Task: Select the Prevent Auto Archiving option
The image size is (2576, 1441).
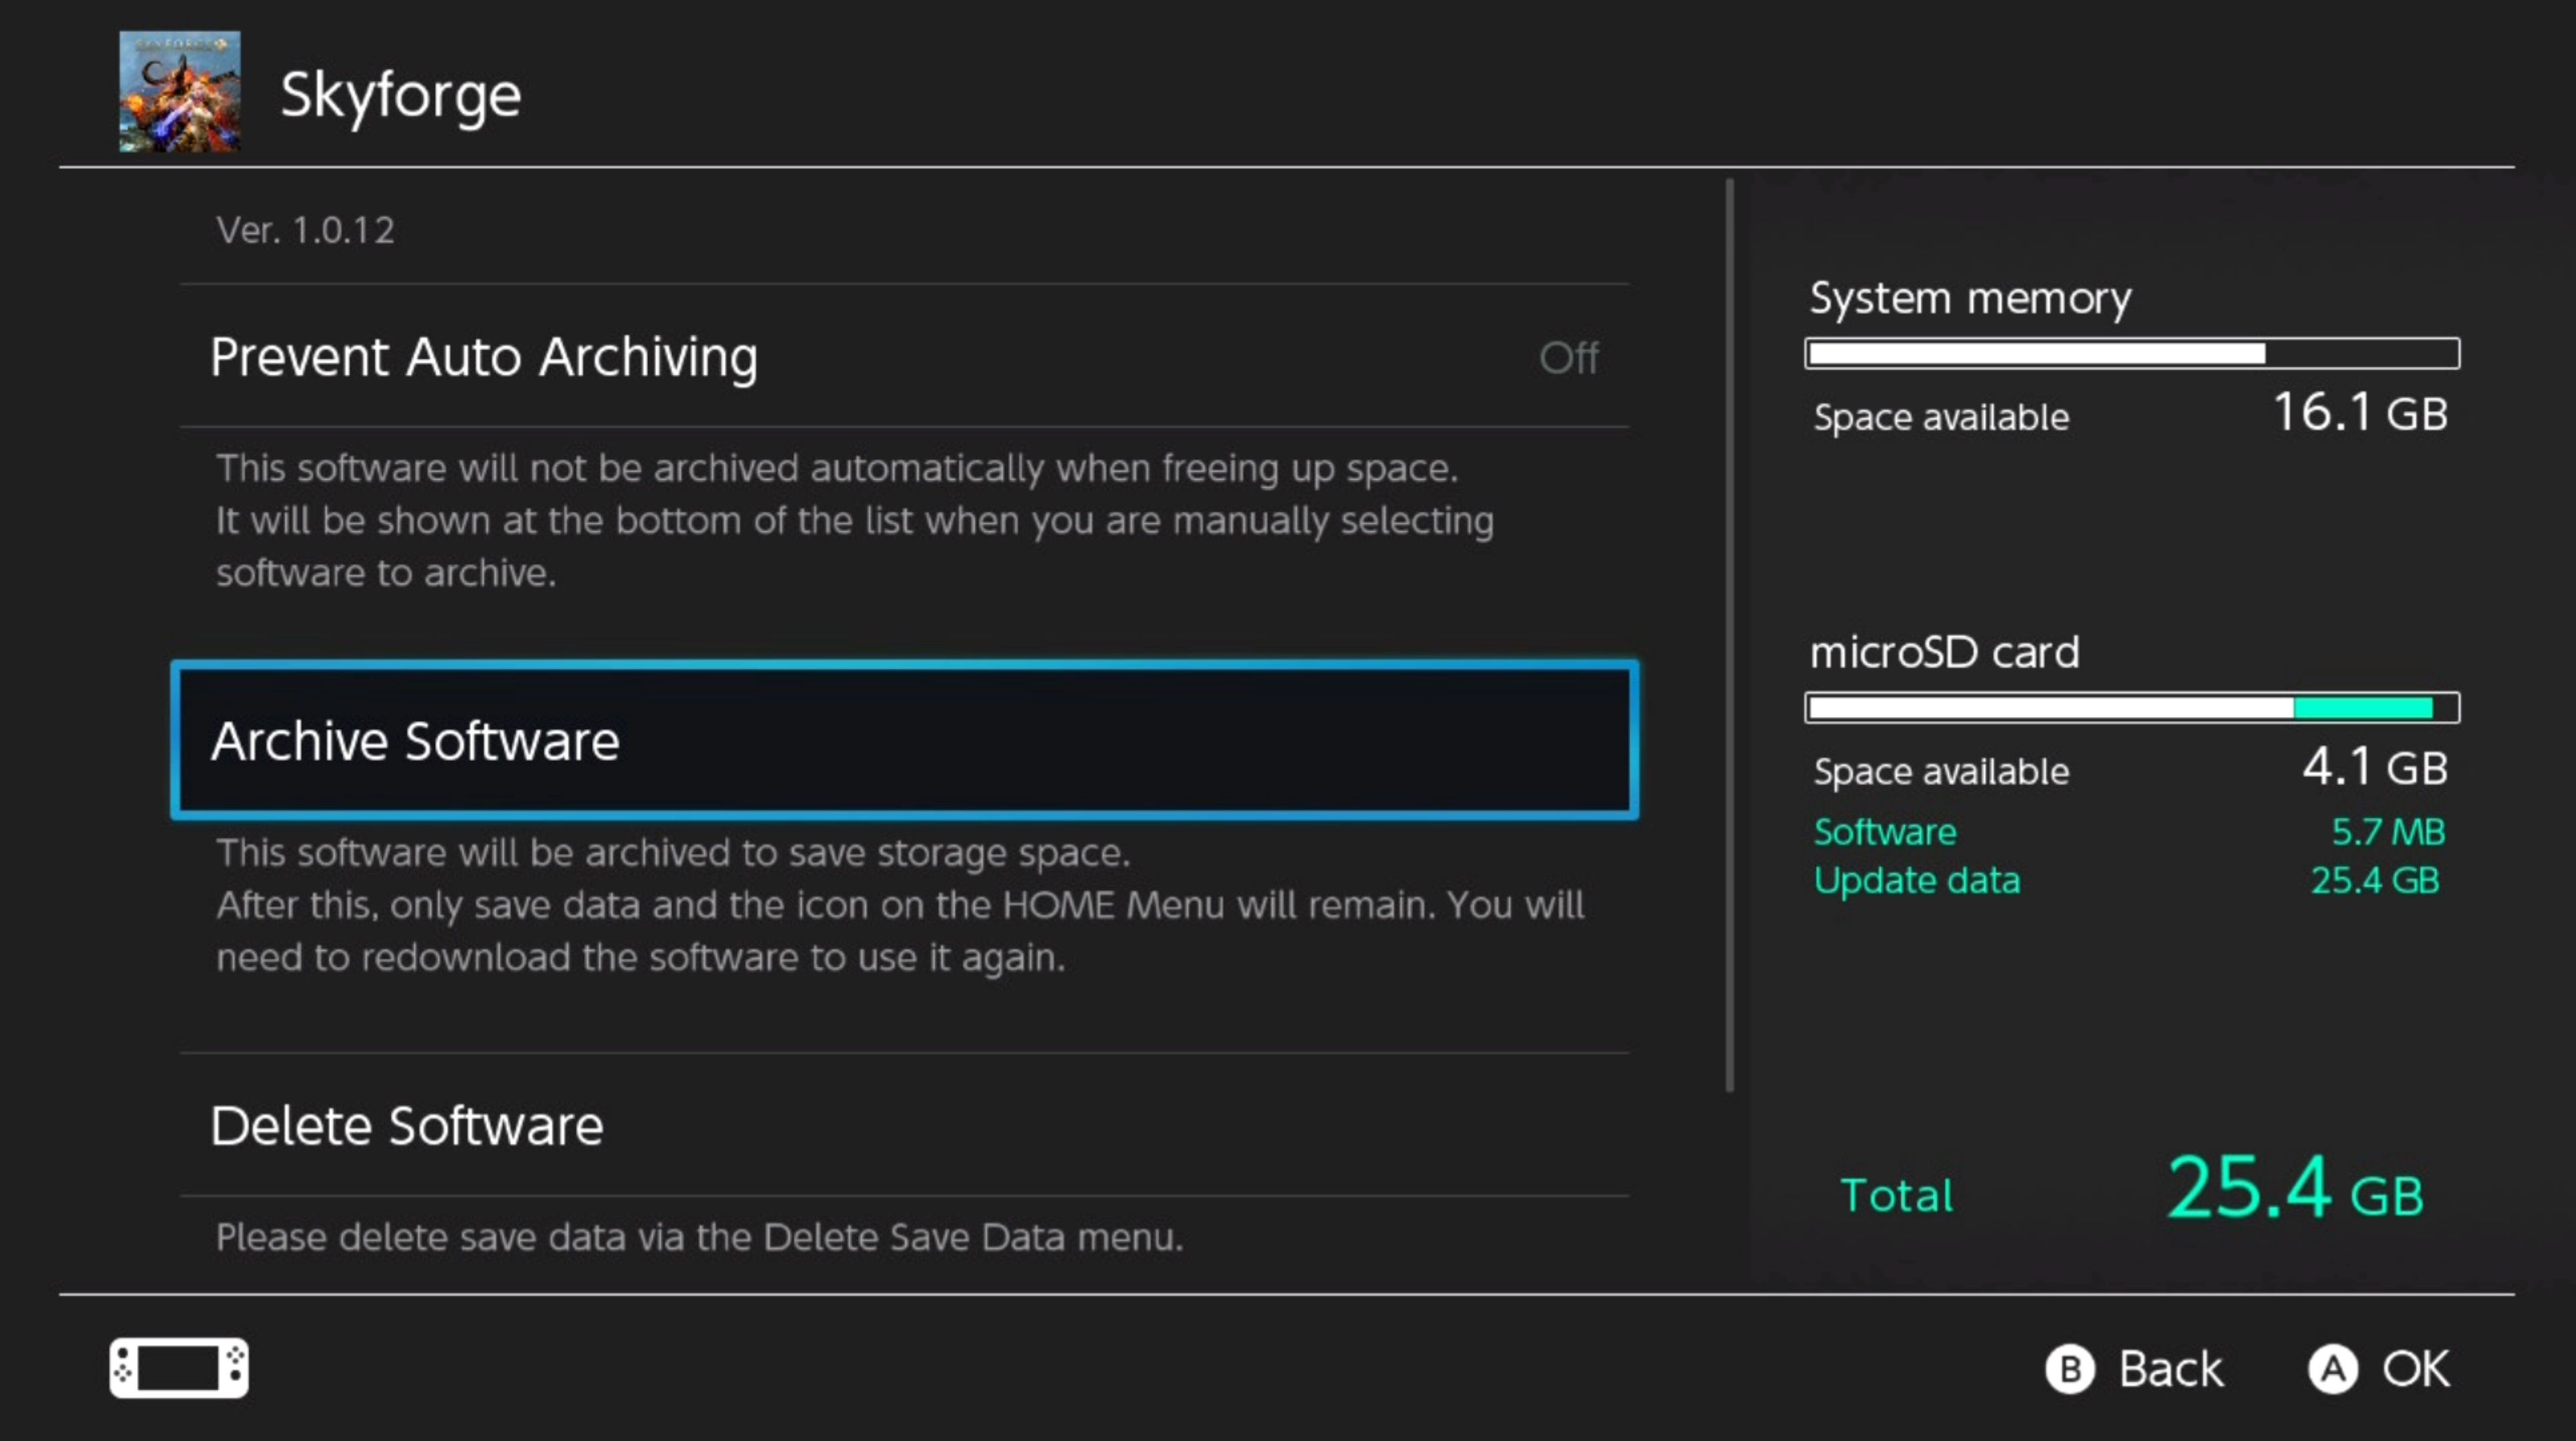Action: (484, 357)
